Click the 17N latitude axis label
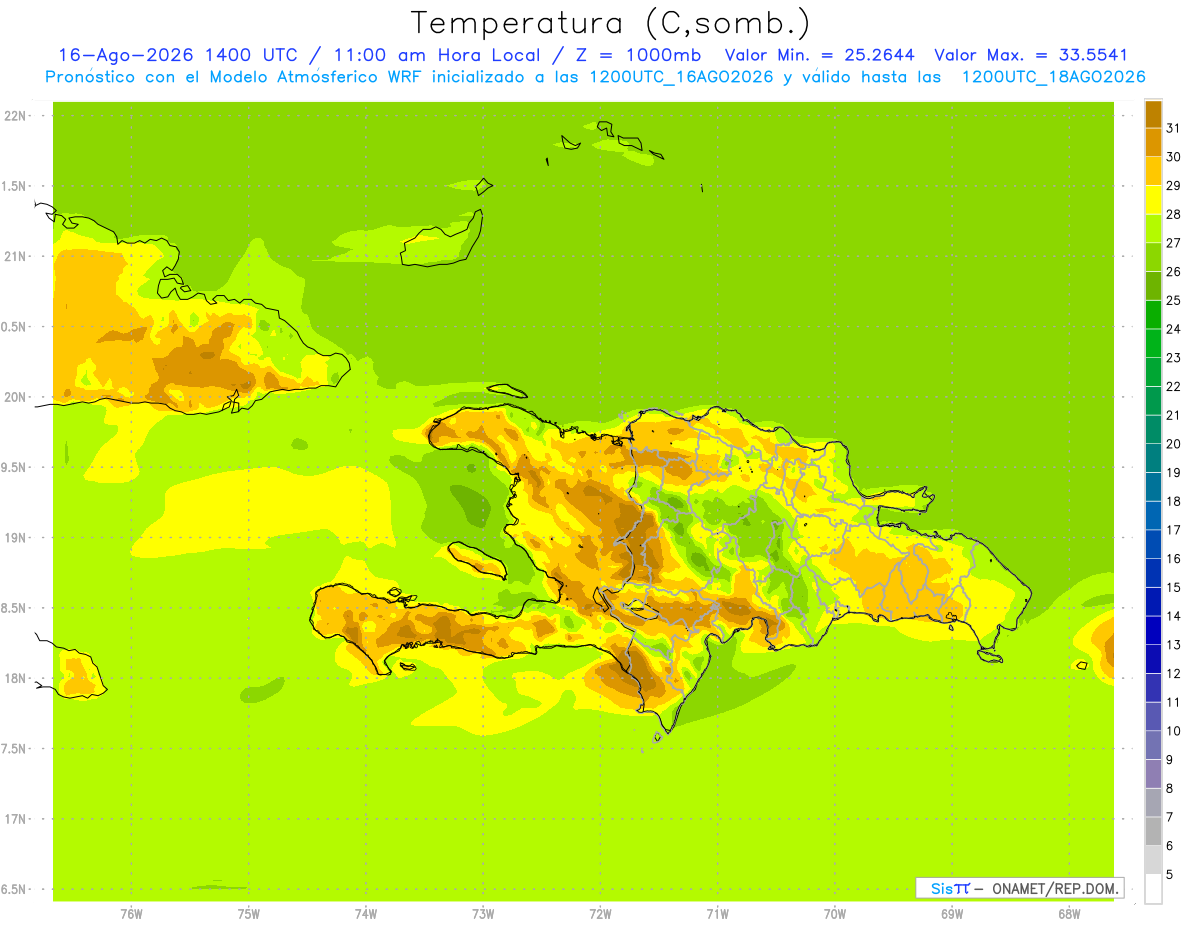Image resolution: width=1200 pixels, height=927 pixels. [x=14, y=819]
